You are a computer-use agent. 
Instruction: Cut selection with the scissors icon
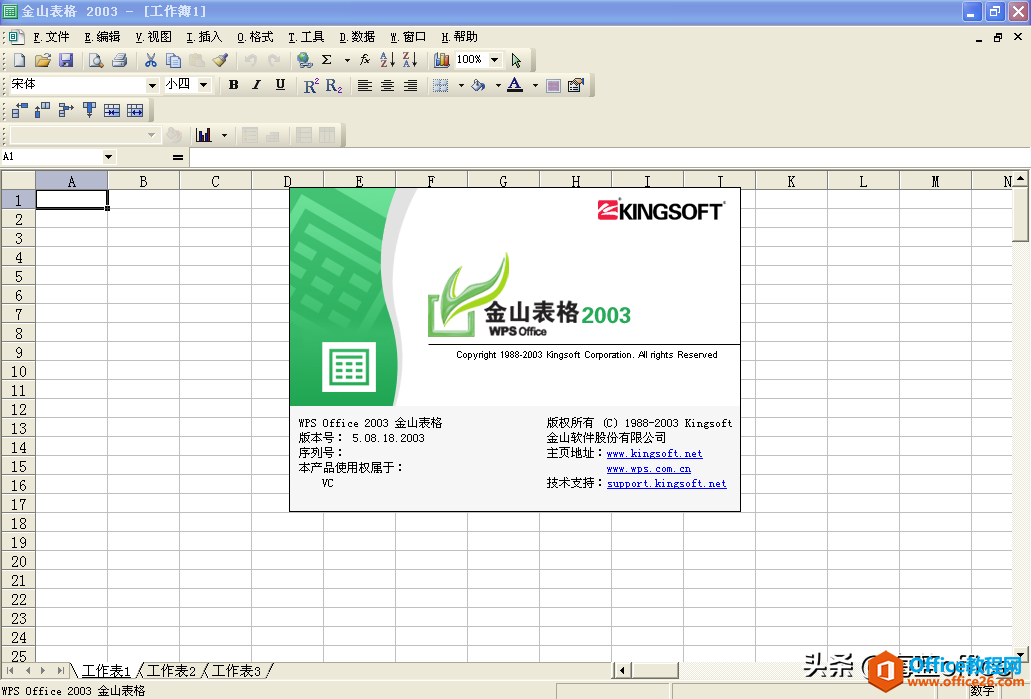click(151, 60)
